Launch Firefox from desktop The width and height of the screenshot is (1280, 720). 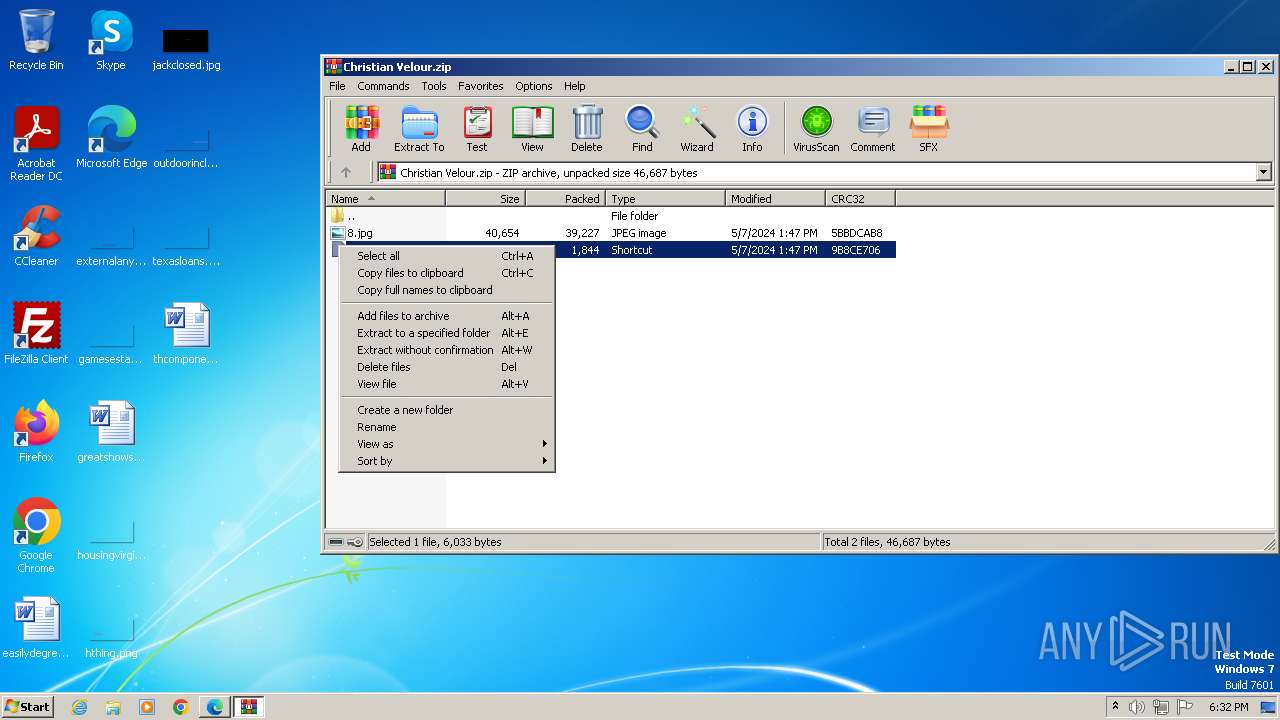[36, 432]
